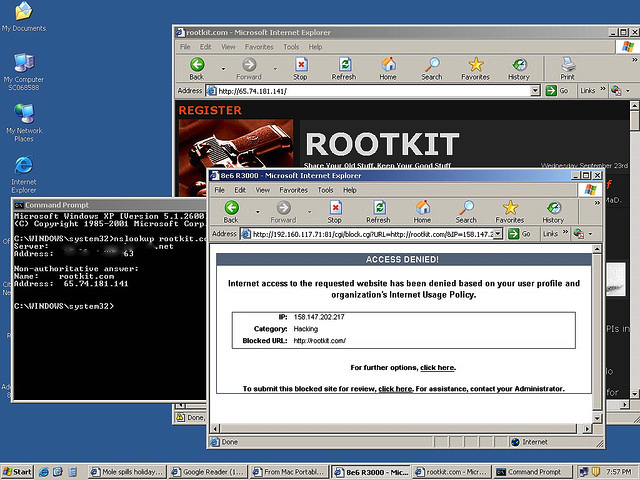
Task: Expand the Back history arrow in 8e6 R3000 window
Action: click(x=258, y=212)
